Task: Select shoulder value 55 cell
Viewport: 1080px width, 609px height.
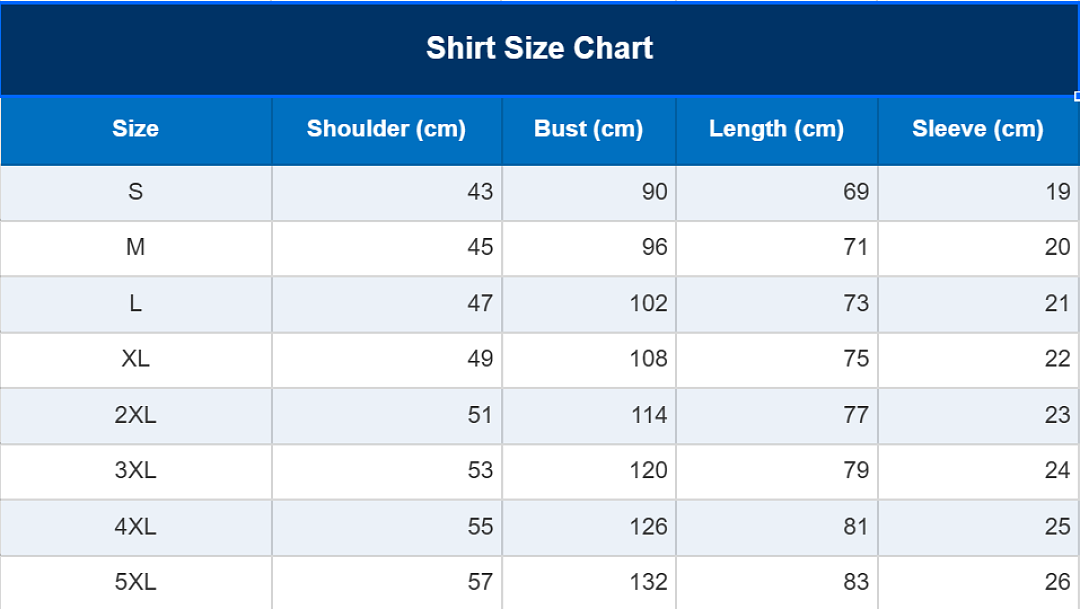Action: 386,527
